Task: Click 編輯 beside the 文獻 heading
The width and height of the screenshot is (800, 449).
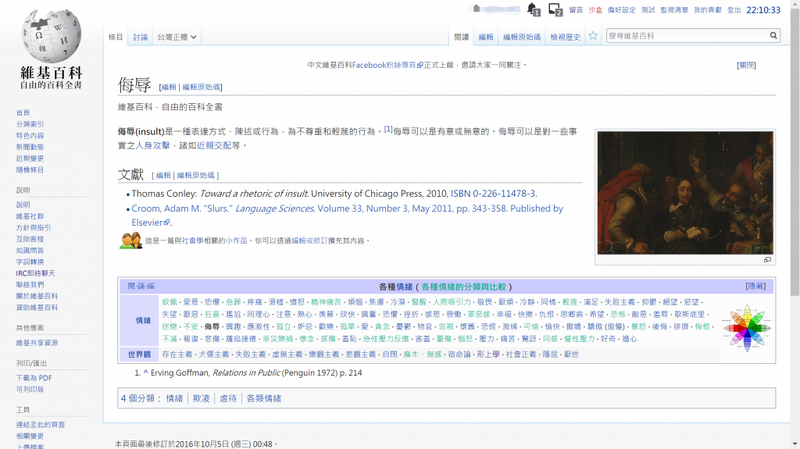Action: pos(163,176)
